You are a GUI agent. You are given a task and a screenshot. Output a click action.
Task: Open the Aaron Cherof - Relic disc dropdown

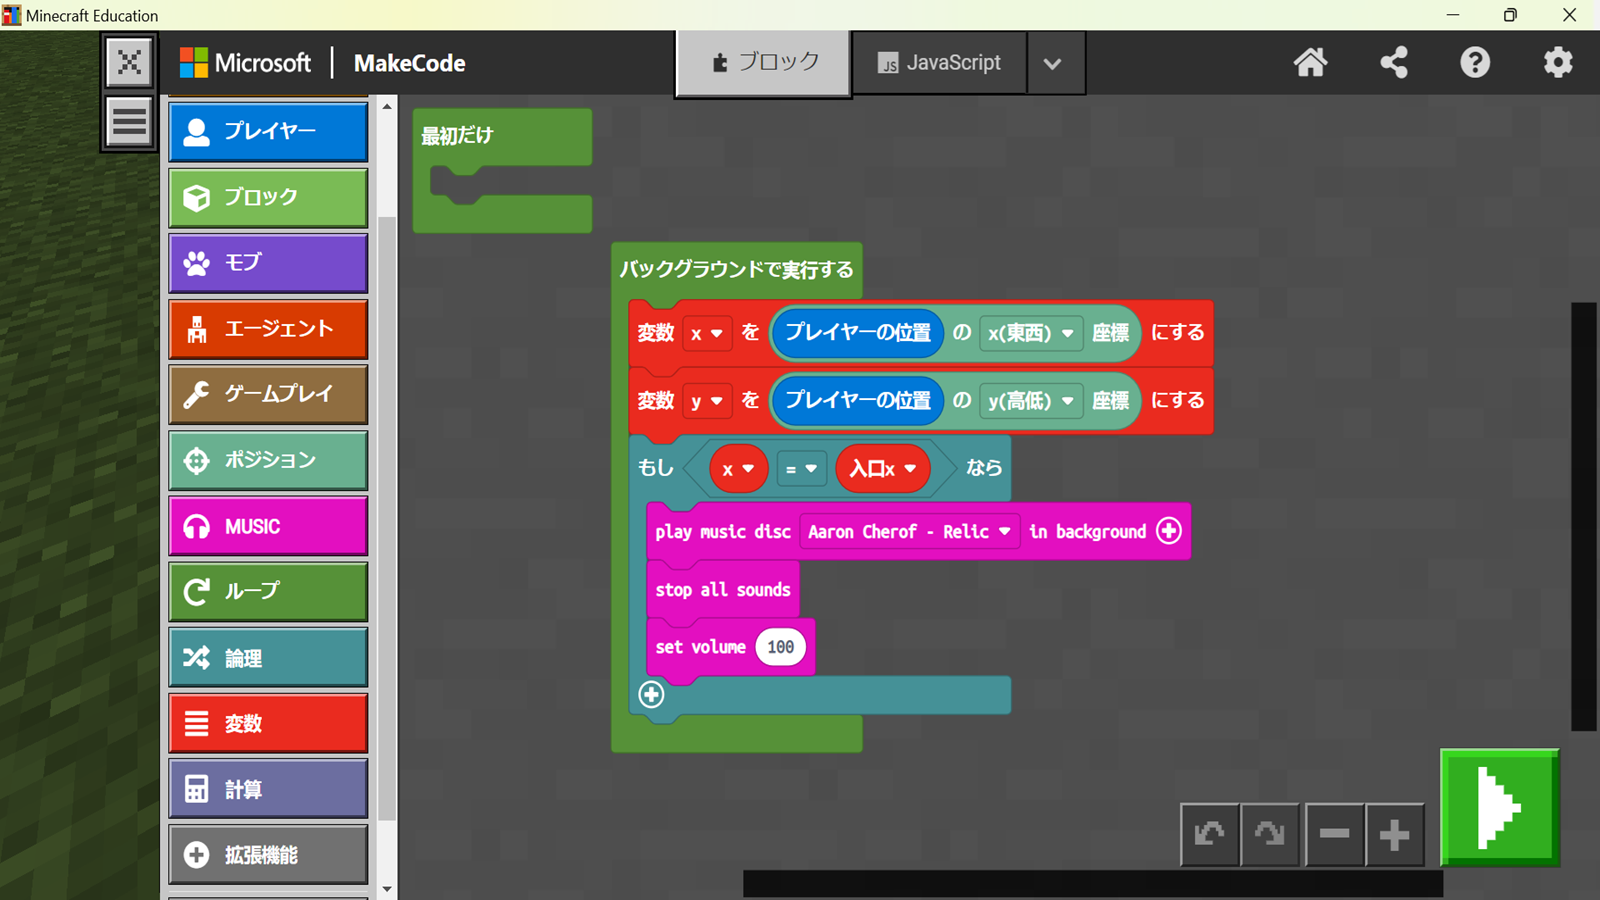[909, 532]
